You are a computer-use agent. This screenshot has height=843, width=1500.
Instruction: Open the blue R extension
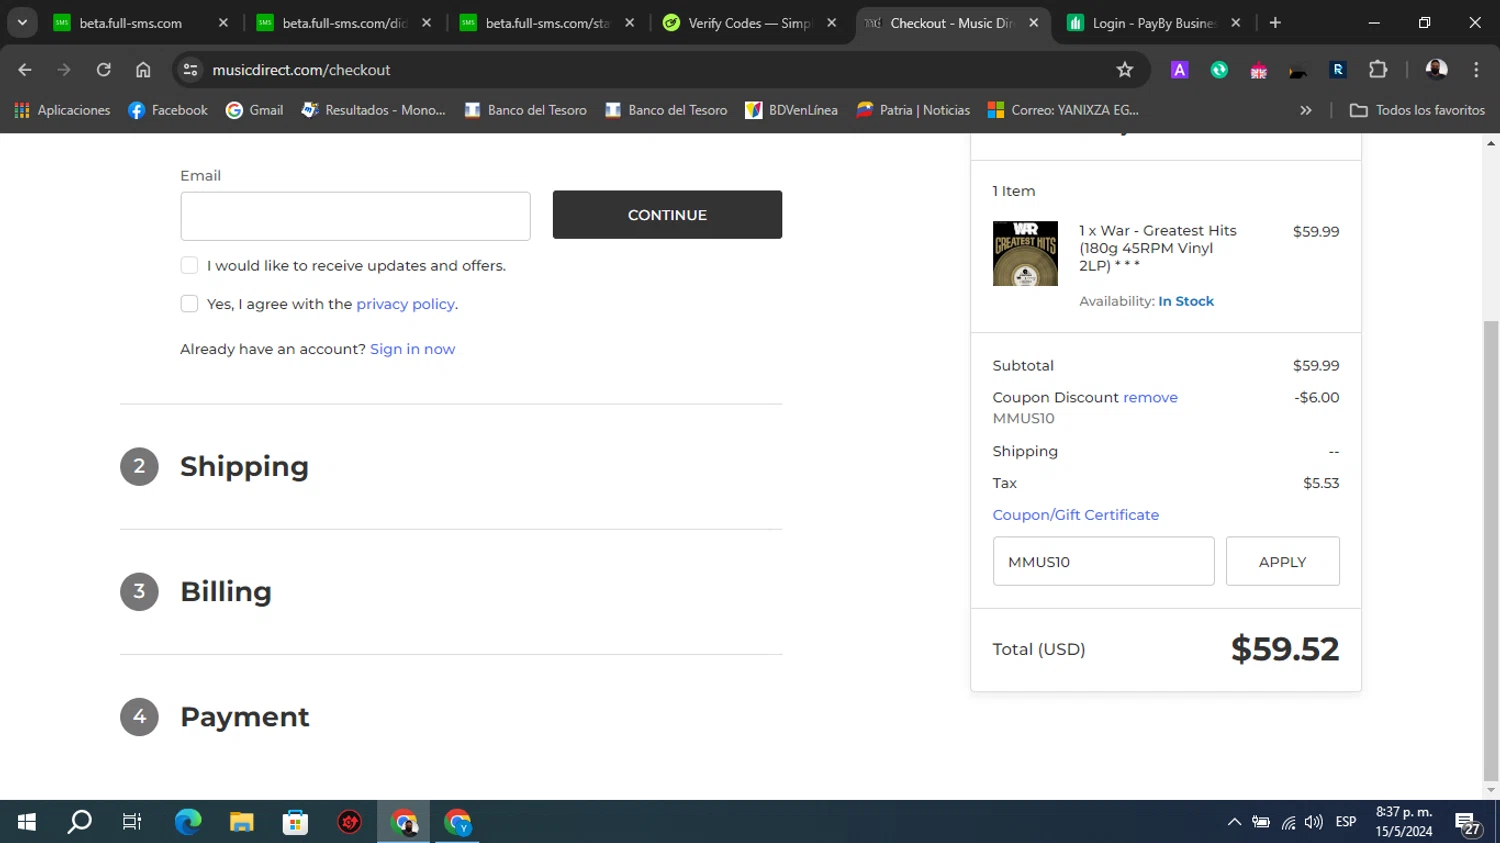click(1338, 70)
